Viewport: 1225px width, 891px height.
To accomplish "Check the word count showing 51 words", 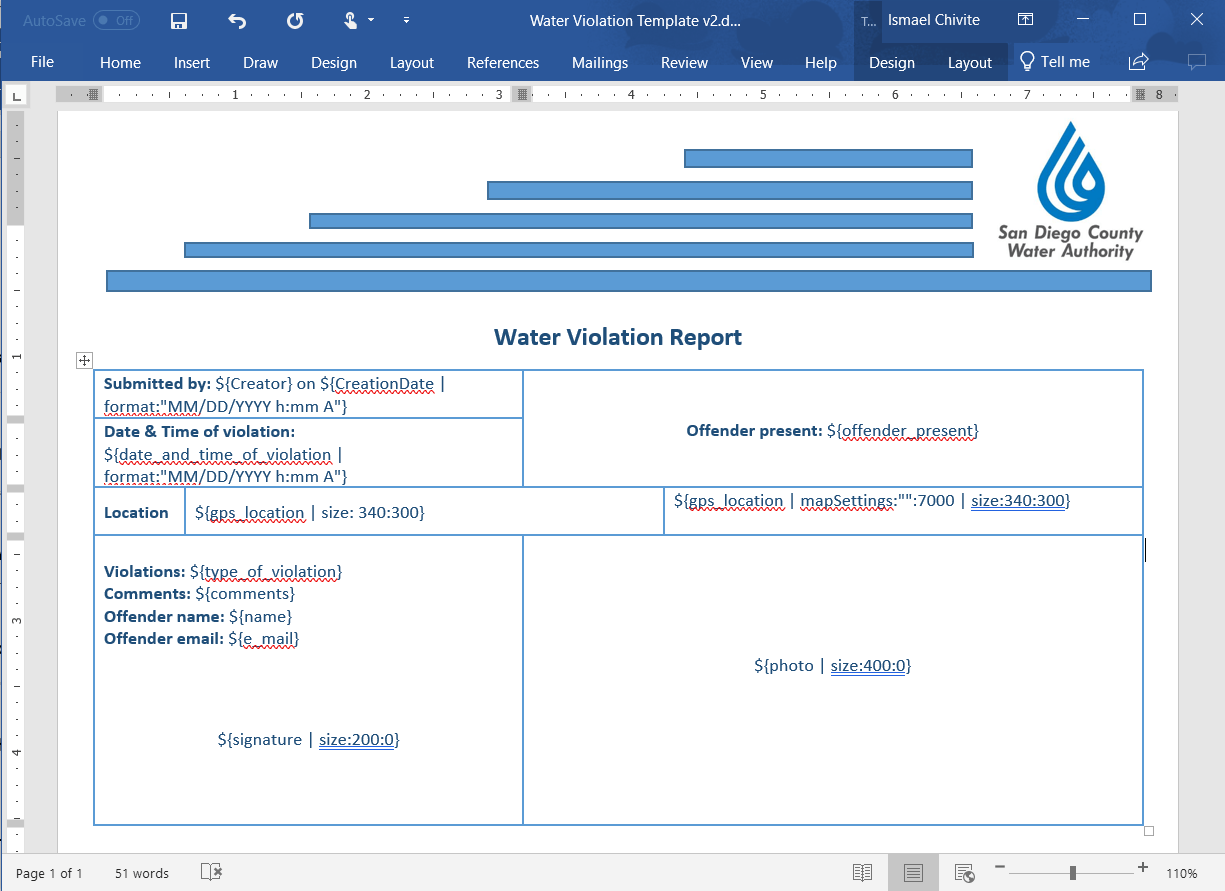I will 140,872.
